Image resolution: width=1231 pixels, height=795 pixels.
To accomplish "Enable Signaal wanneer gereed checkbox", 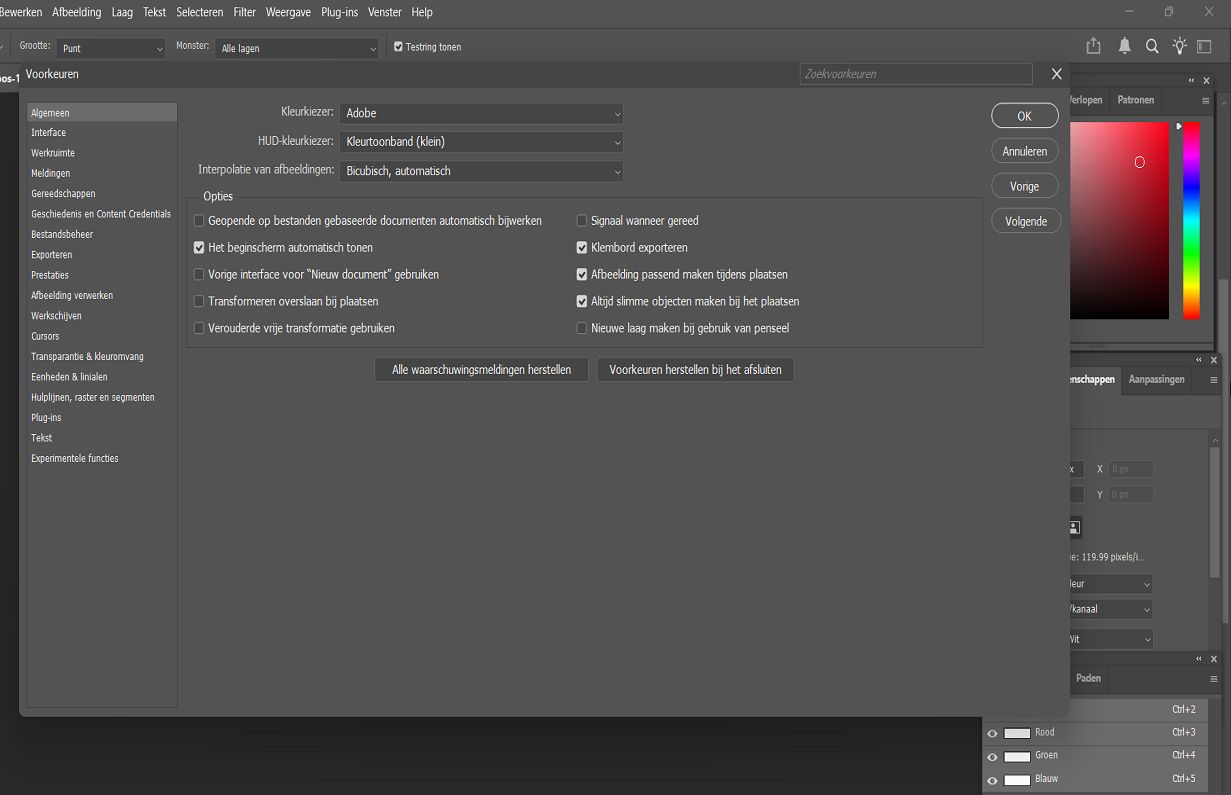I will (582, 221).
